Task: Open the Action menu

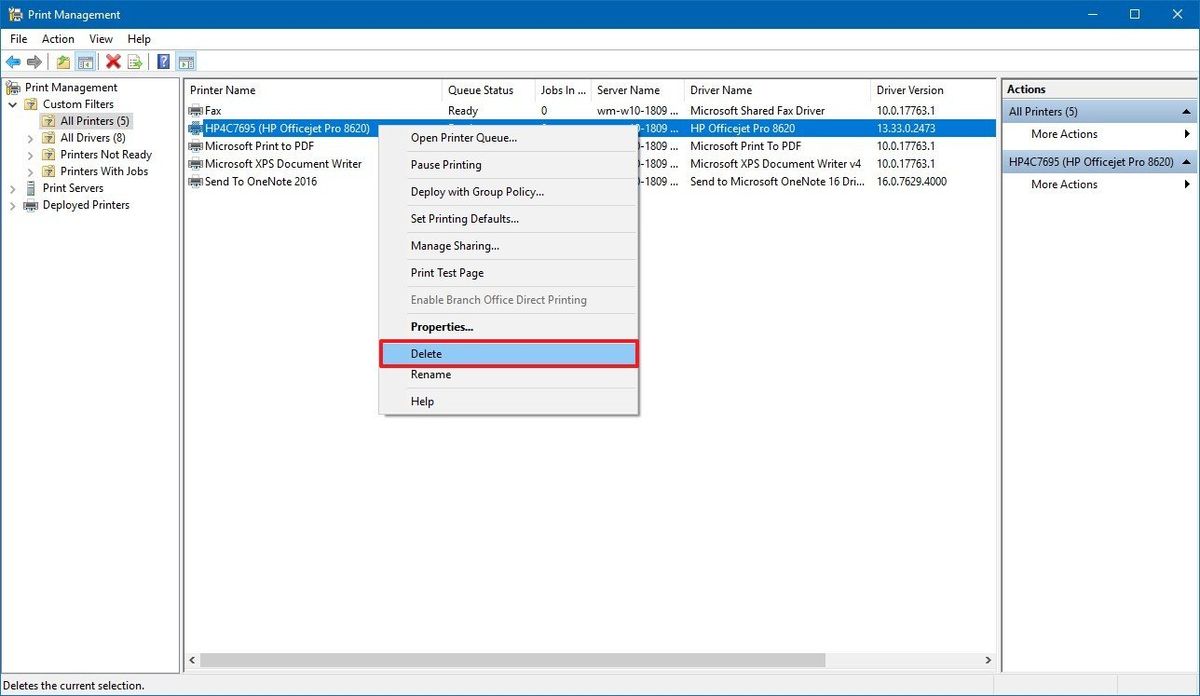Action: click(x=57, y=38)
